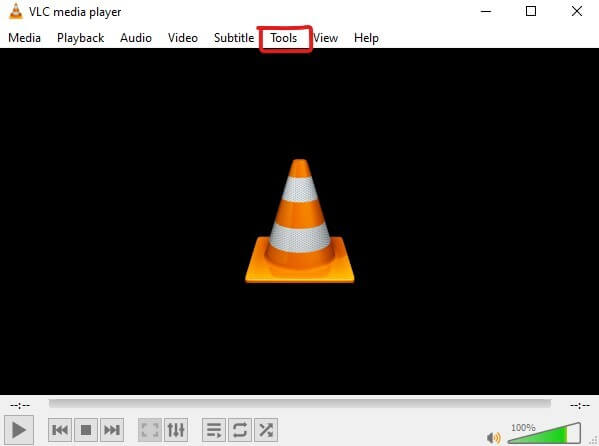Stop playback with the square Stop button
The height and width of the screenshot is (446, 599).
click(x=86, y=430)
